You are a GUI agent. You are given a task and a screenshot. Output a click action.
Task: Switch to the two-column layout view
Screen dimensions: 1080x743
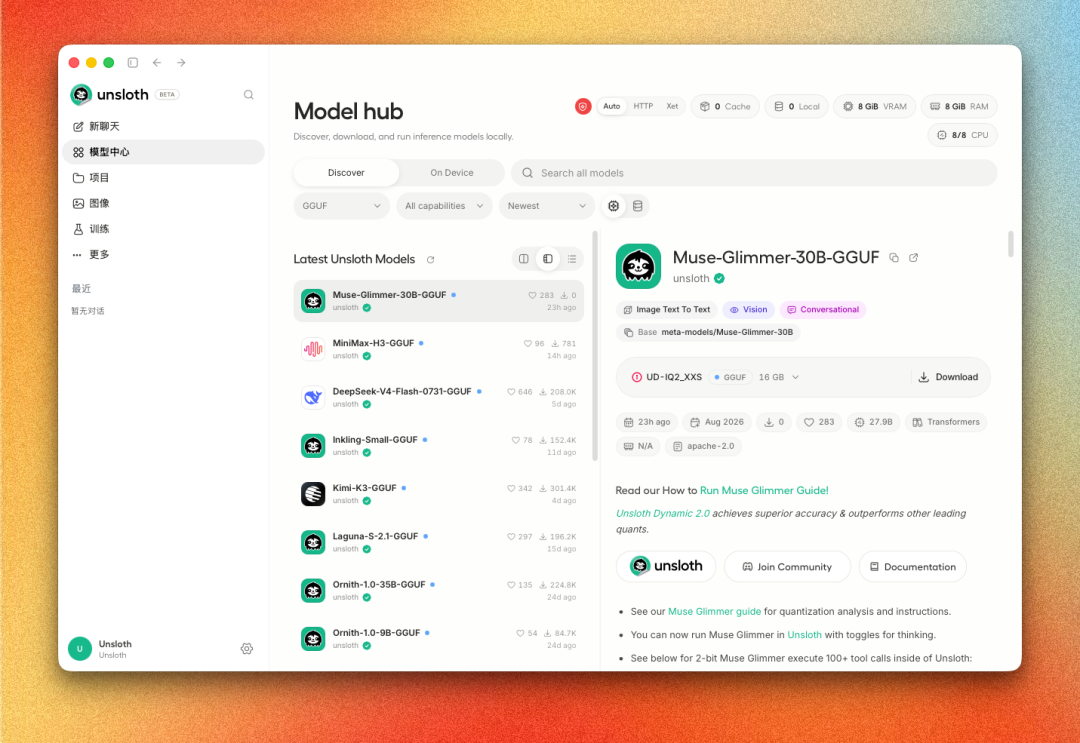(523, 259)
